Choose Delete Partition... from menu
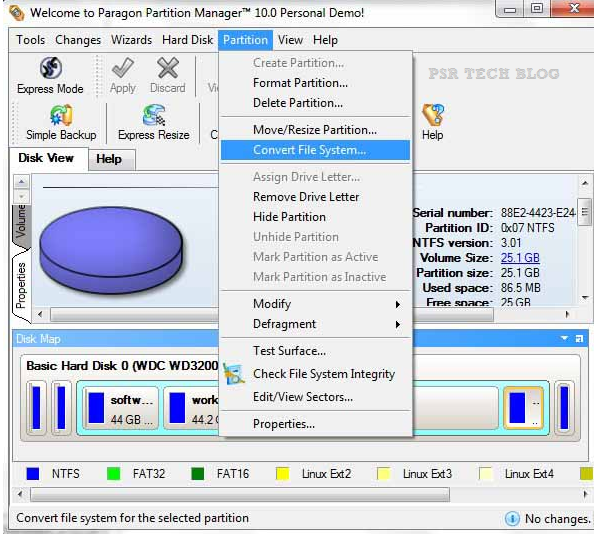 [315, 103]
